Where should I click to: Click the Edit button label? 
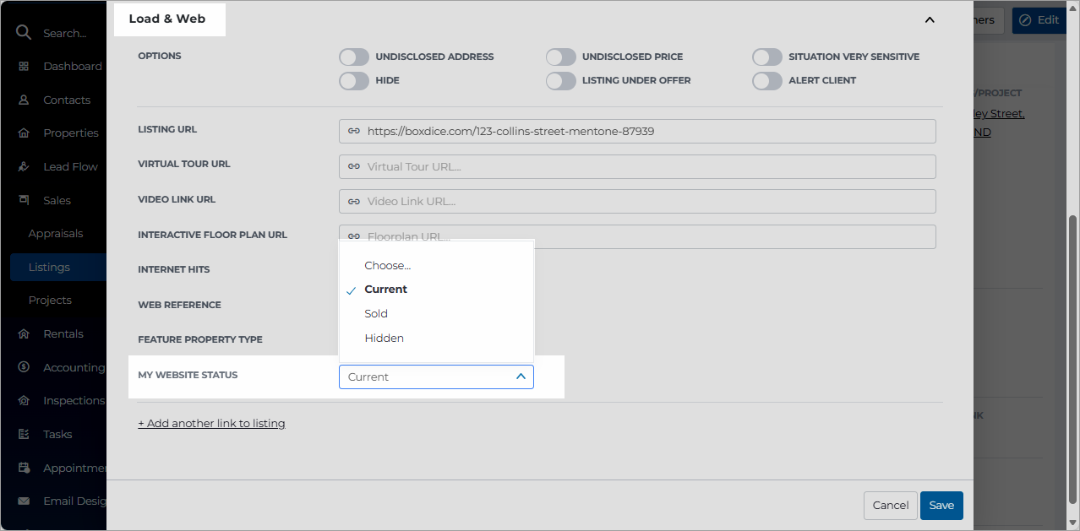[x=1048, y=20]
